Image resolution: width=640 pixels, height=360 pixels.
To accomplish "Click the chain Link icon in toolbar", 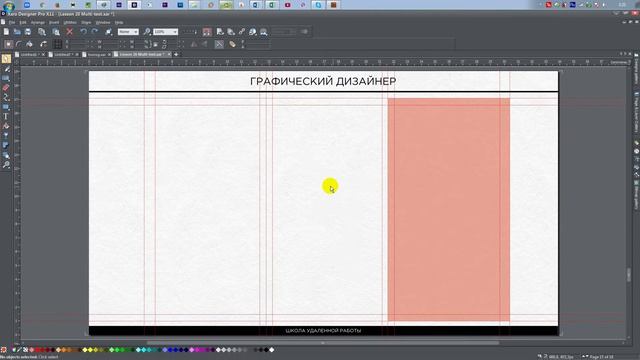I will [x=242, y=32].
